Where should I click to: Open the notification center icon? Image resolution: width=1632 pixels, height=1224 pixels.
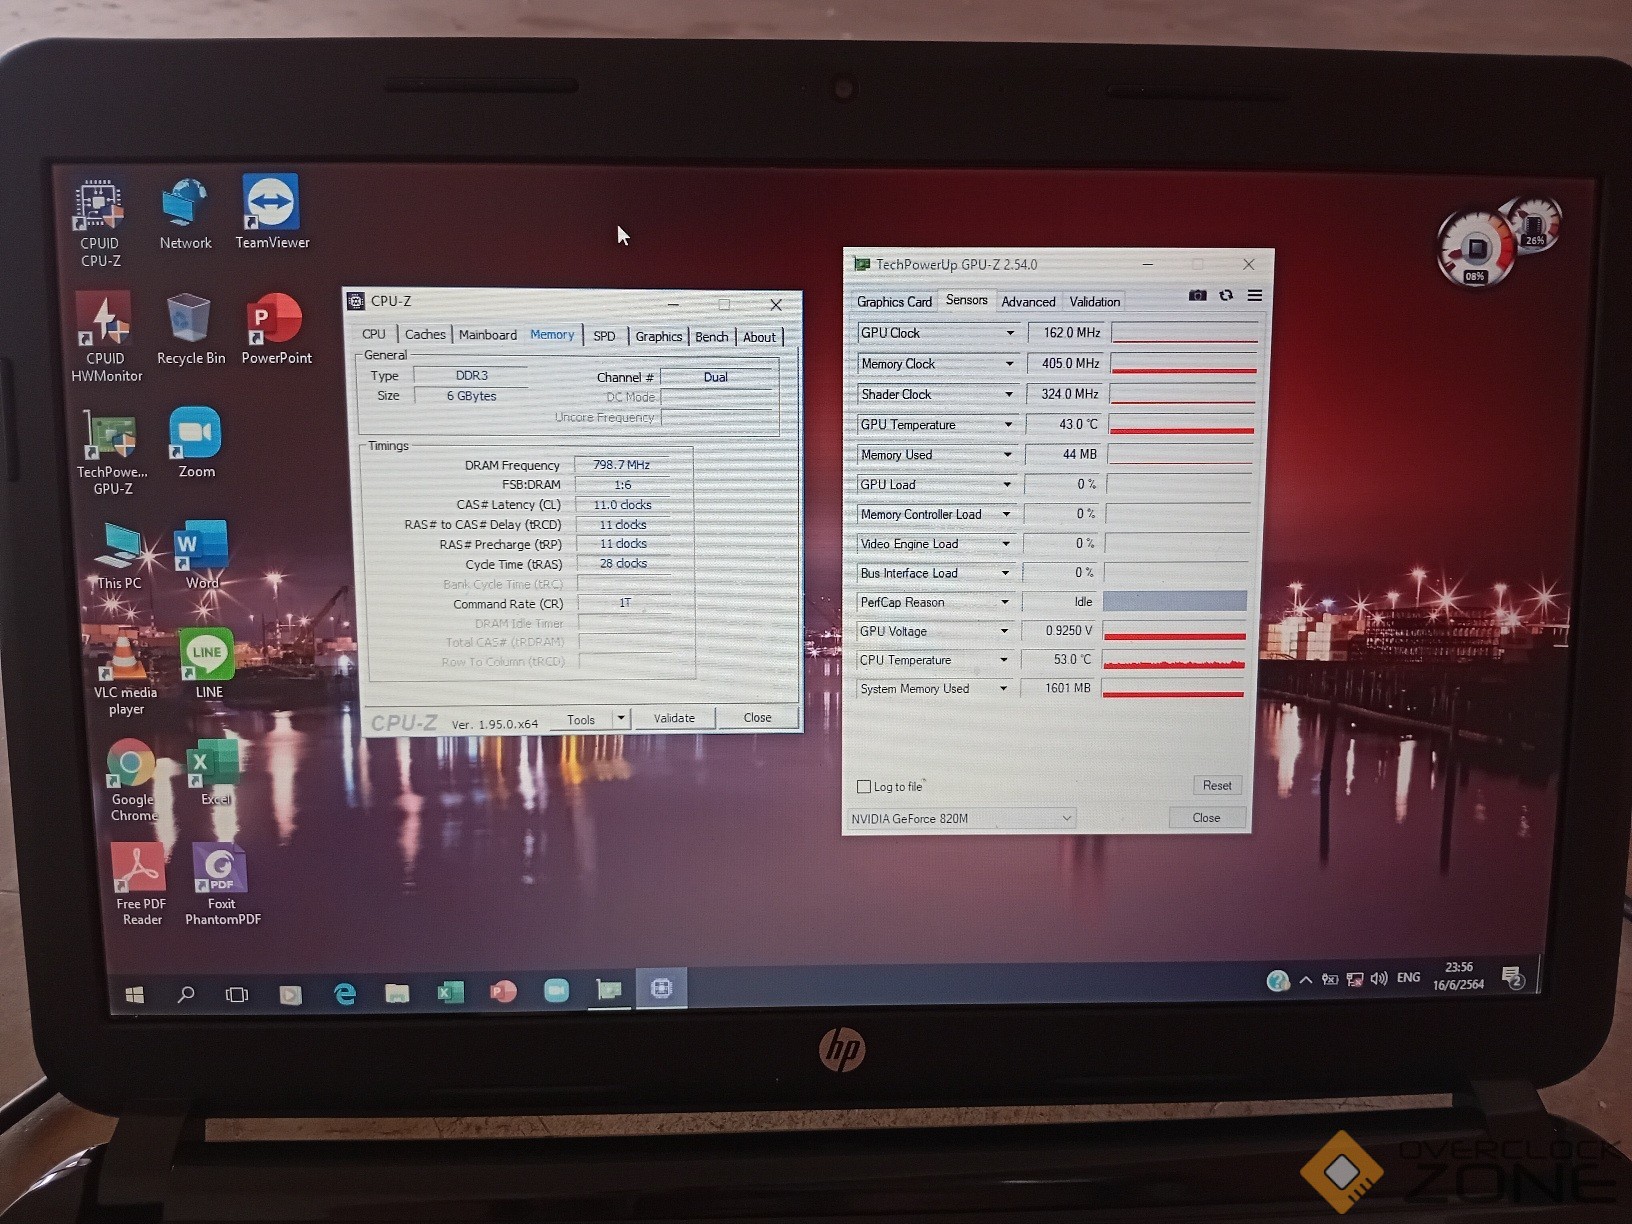coord(1513,977)
